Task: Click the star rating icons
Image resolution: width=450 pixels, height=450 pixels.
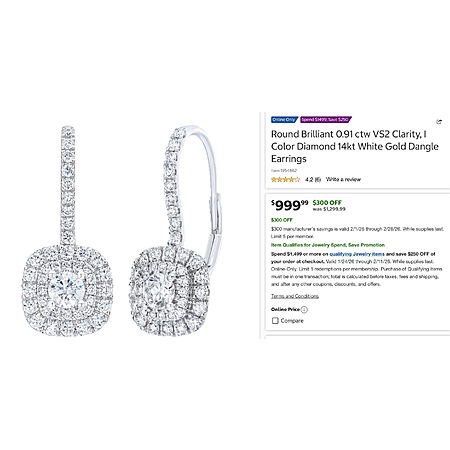Action: 285,180
